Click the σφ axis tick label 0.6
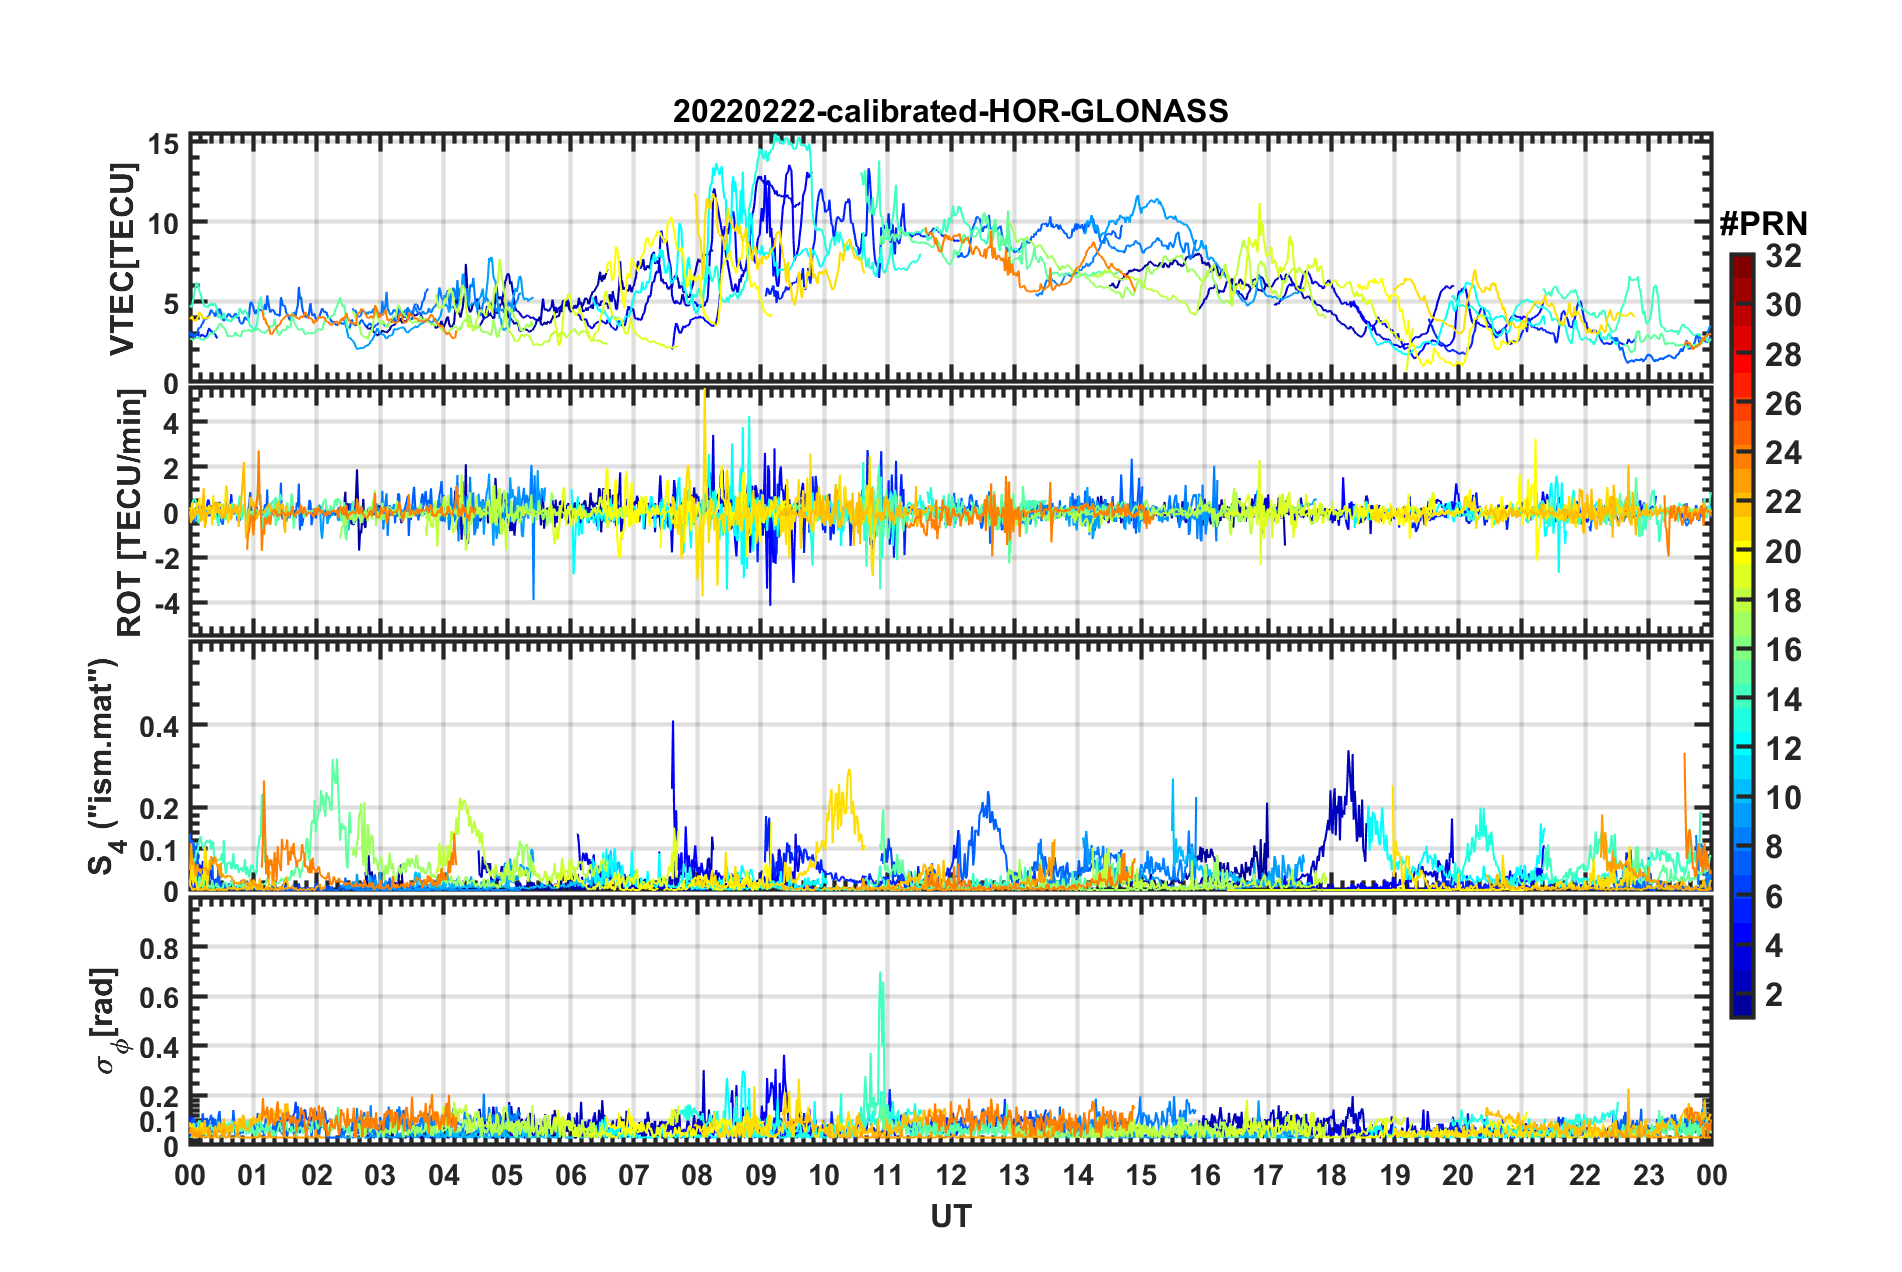This screenshot has width=1902, height=1272. click(160, 998)
